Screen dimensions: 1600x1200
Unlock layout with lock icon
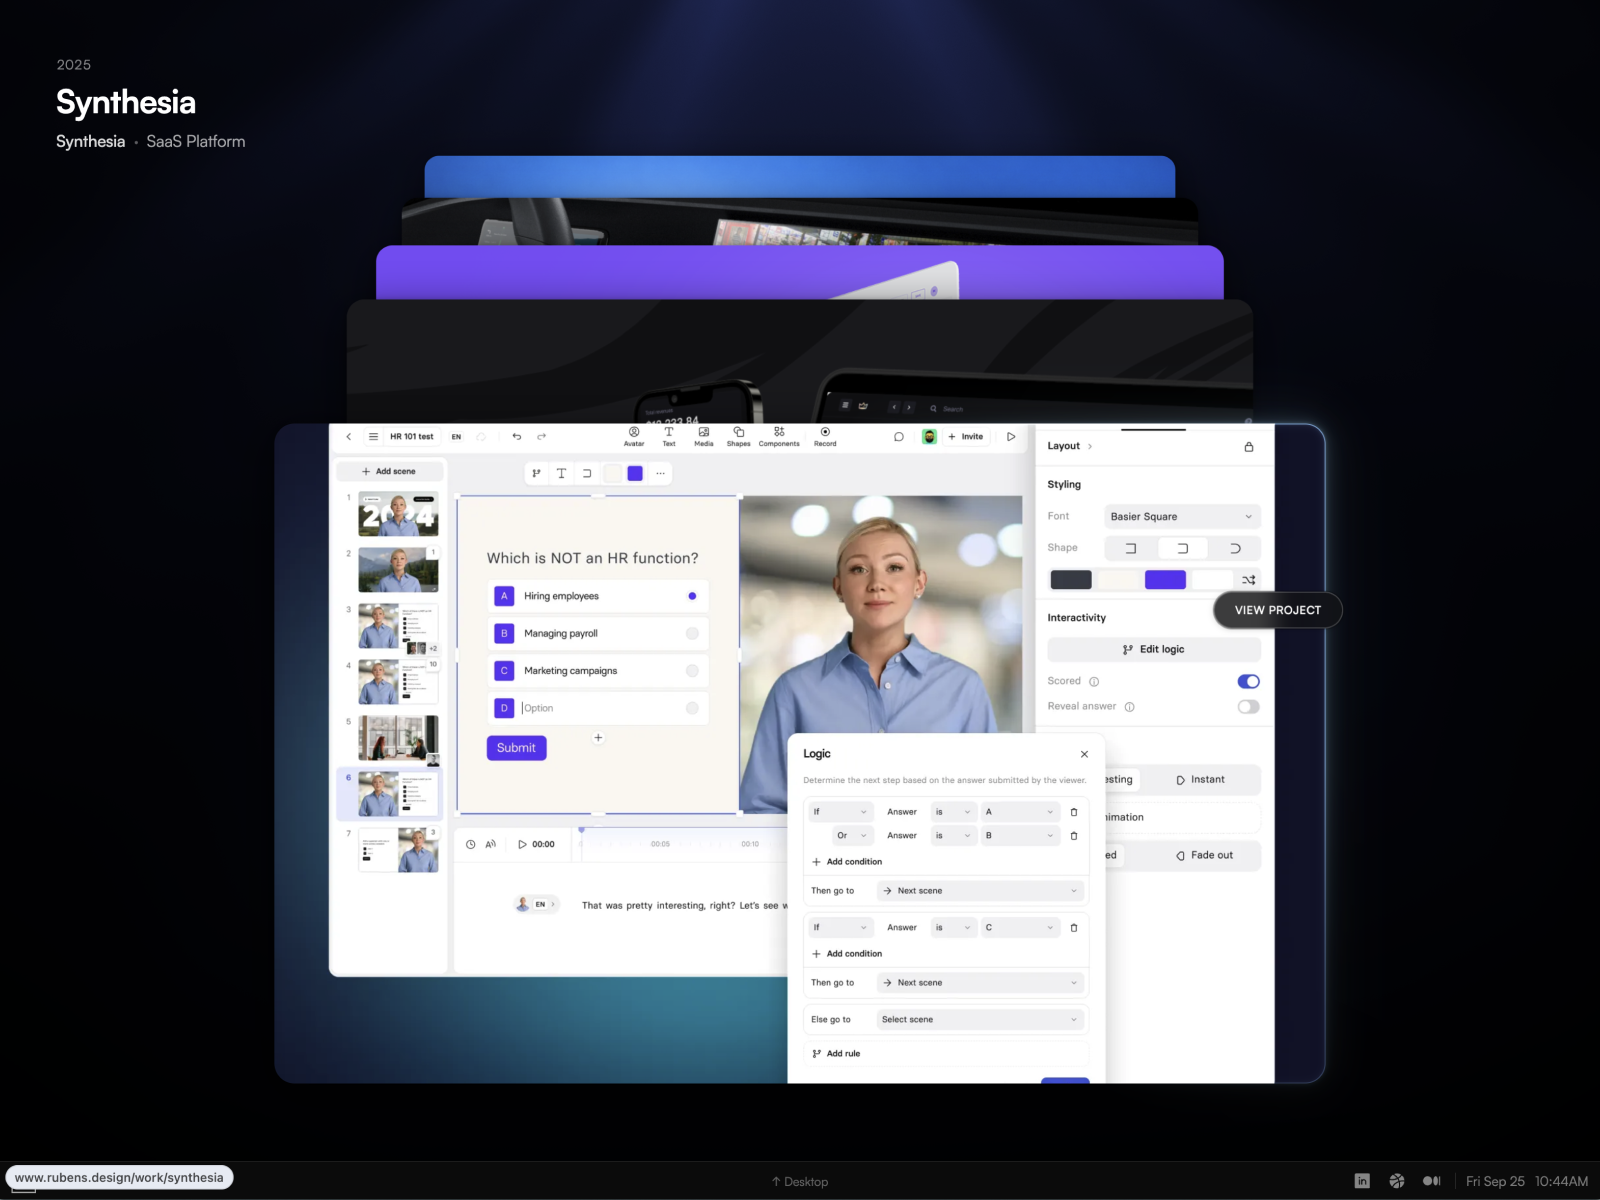(x=1249, y=447)
